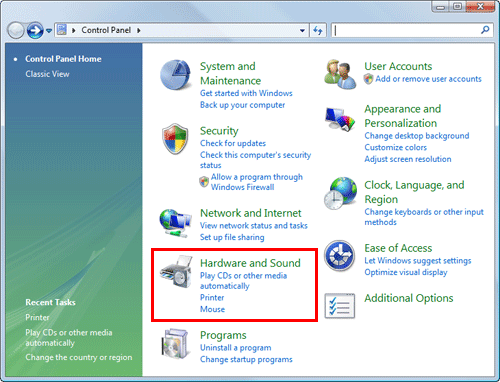Close the Control Panel window
The height and width of the screenshot is (382, 500).
(x=480, y=6)
